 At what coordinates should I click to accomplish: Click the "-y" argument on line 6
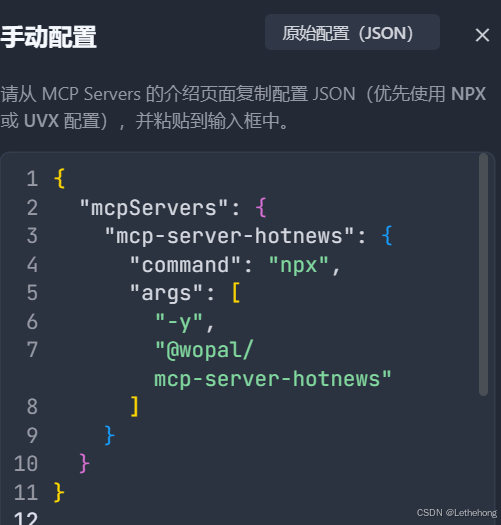coord(179,322)
